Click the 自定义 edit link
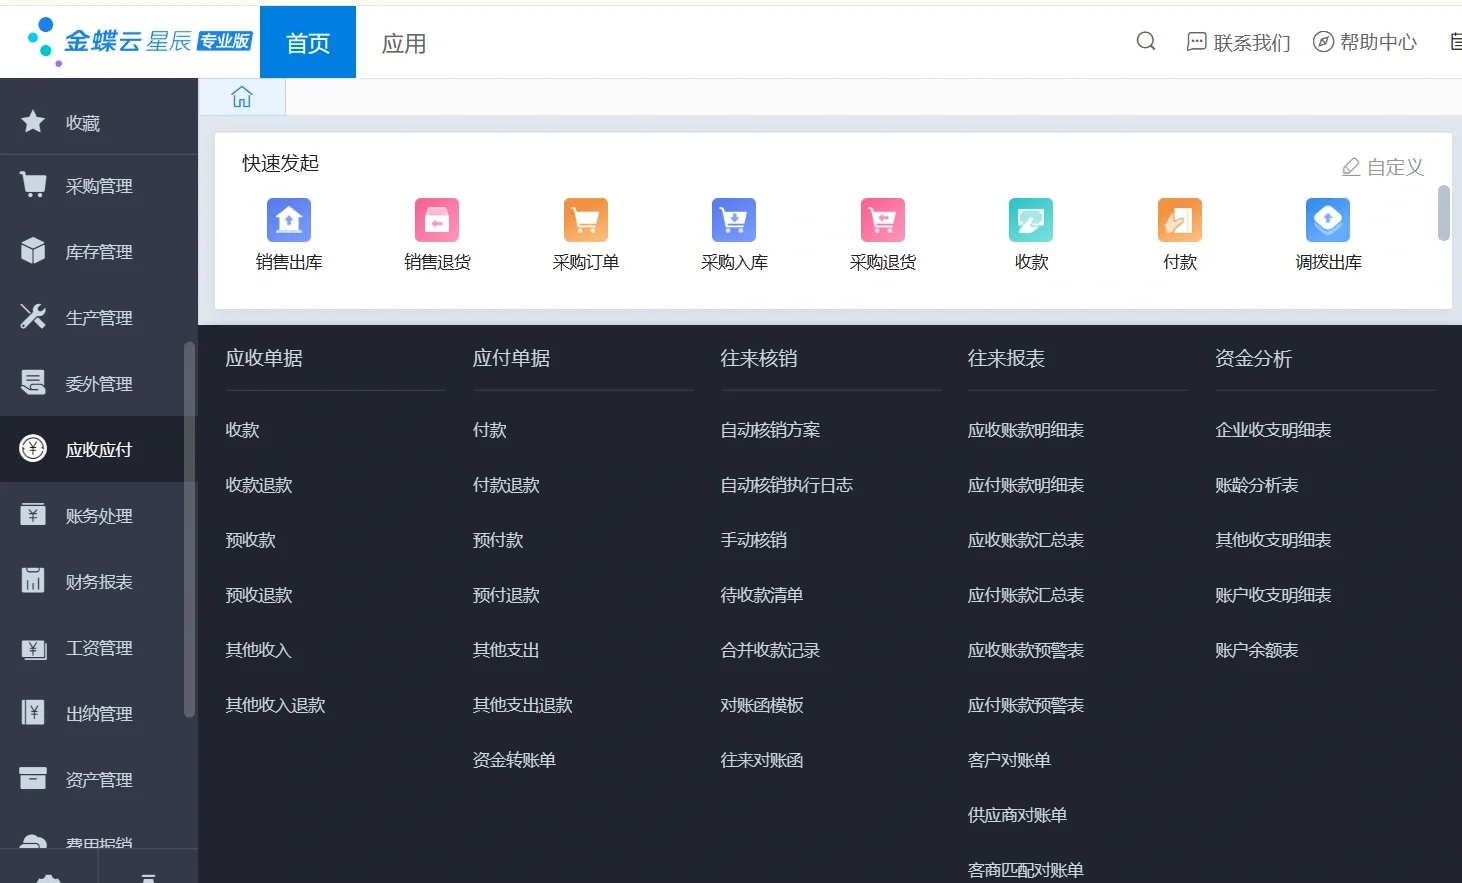Image resolution: width=1462 pixels, height=883 pixels. coord(1383,167)
